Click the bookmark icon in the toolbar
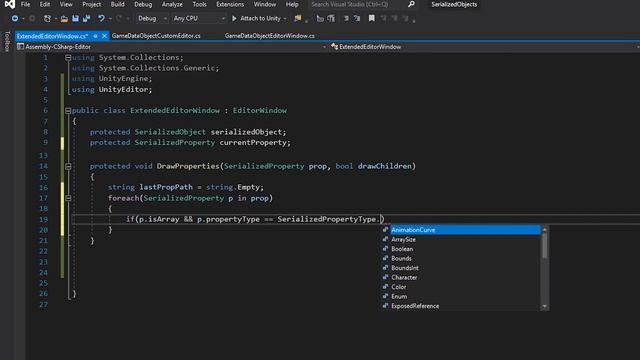 click(371, 18)
